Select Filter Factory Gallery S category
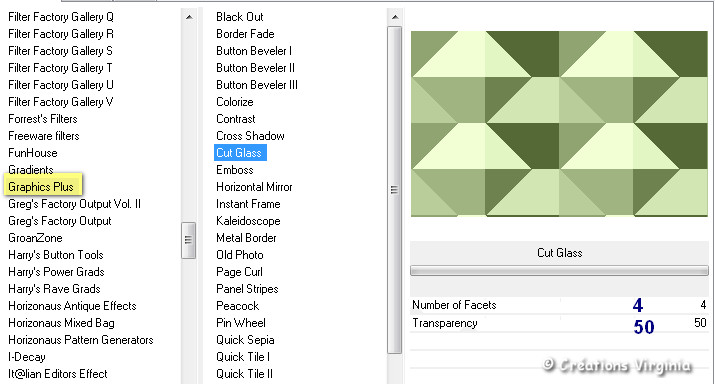 tap(60, 51)
